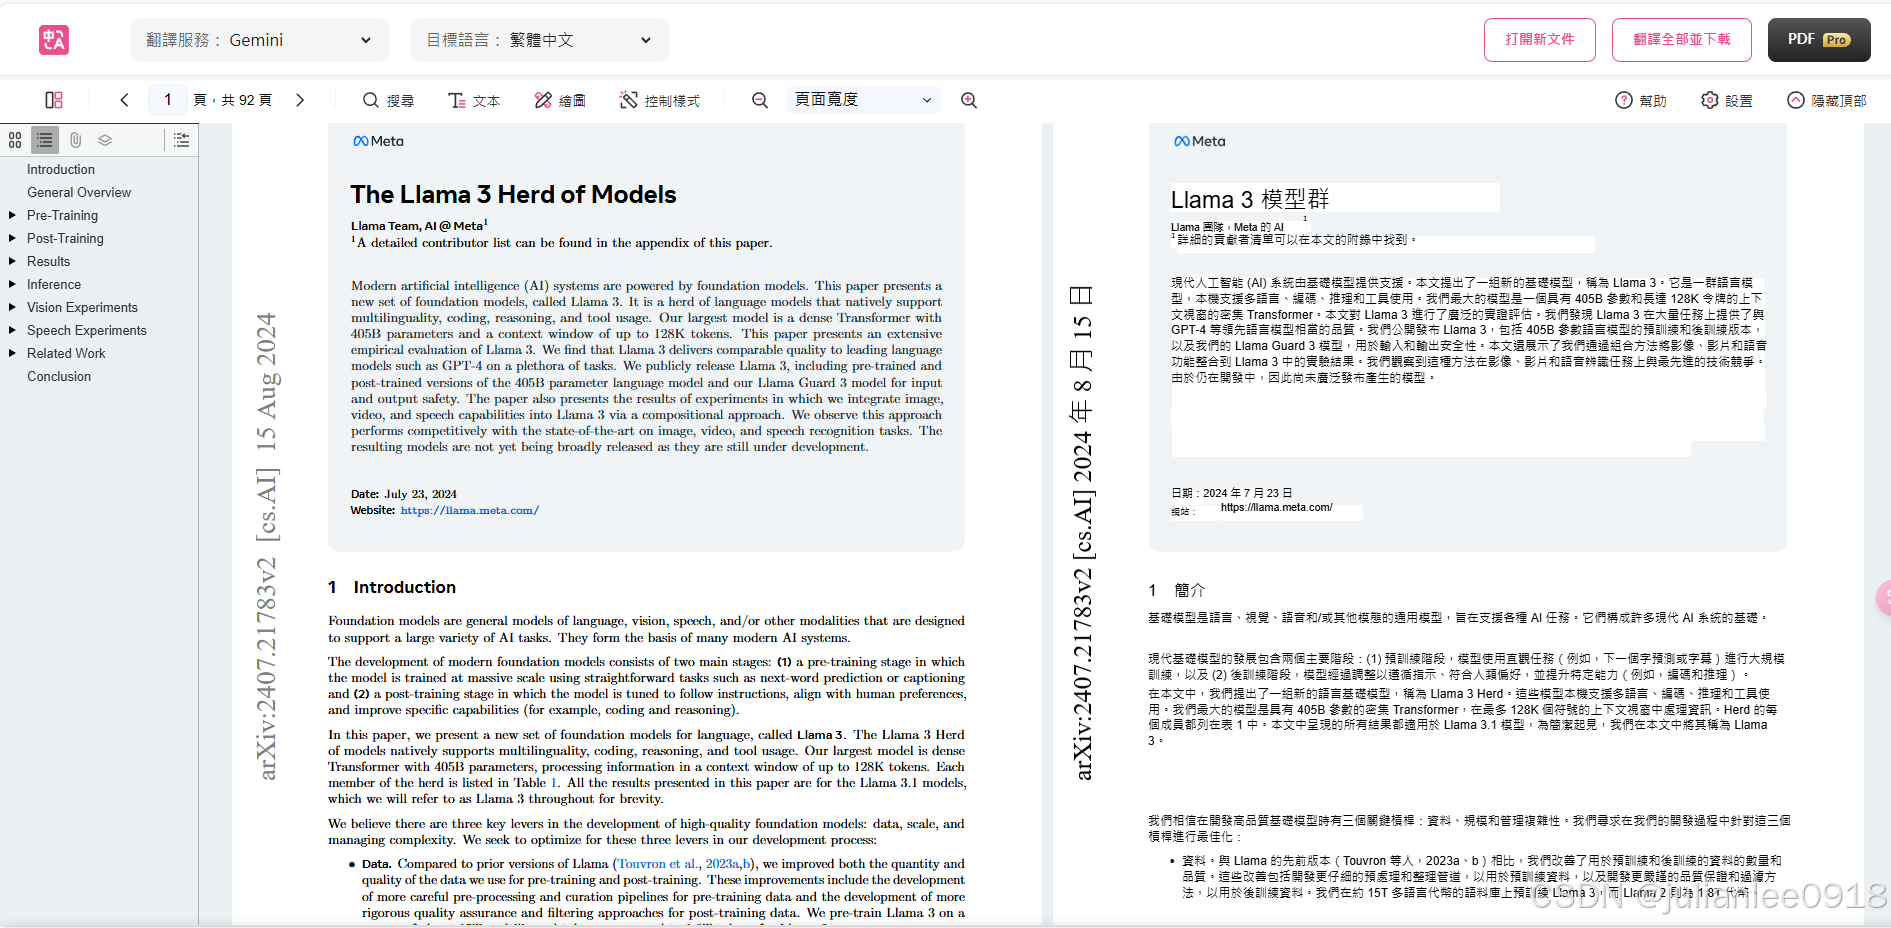
Task: Click the translator app logo icon
Action: point(54,40)
